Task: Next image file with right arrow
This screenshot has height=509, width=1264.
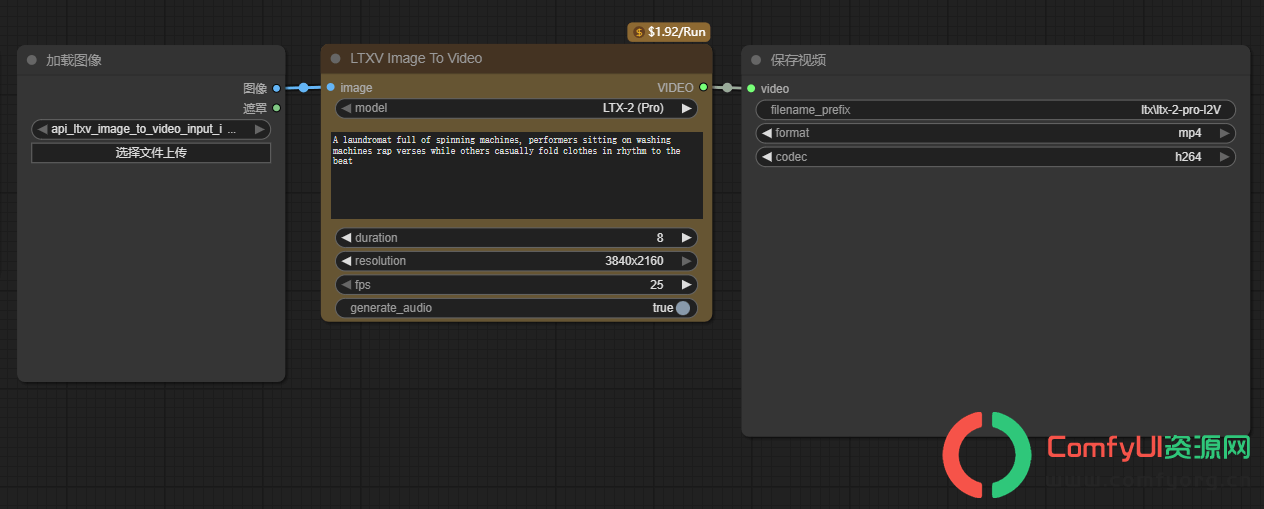Action: (259, 129)
